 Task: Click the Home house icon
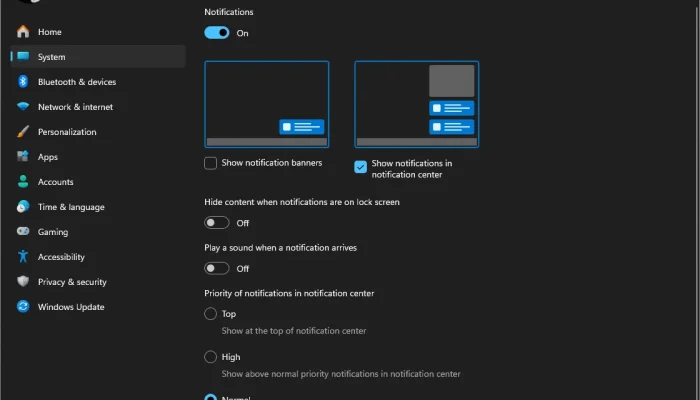coord(23,32)
